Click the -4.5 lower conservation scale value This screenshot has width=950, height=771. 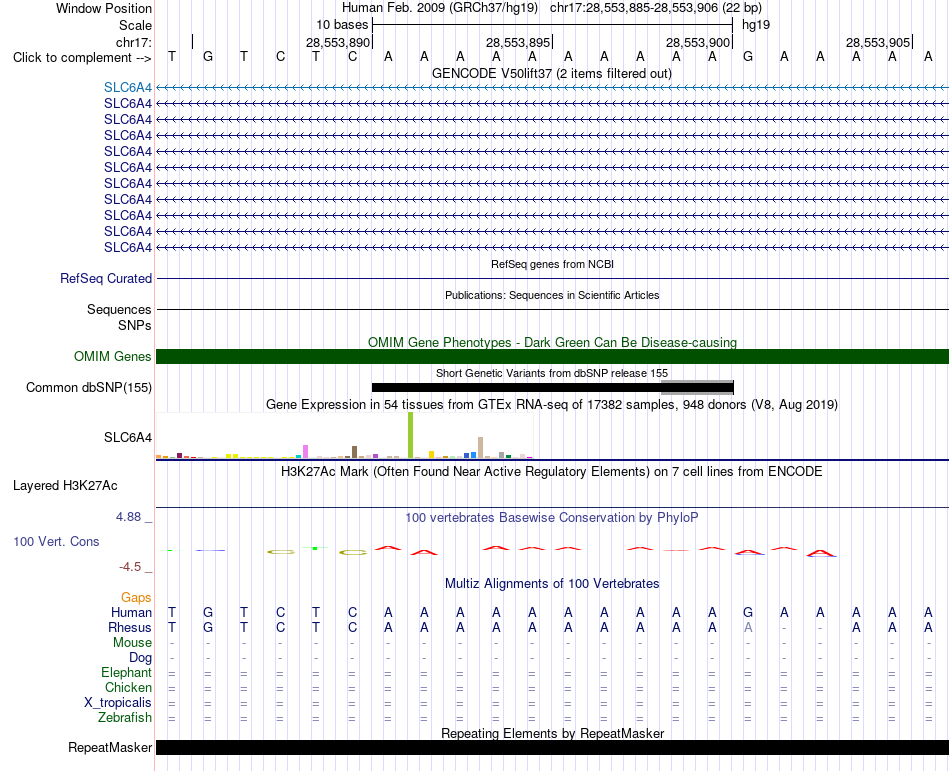tap(130, 567)
